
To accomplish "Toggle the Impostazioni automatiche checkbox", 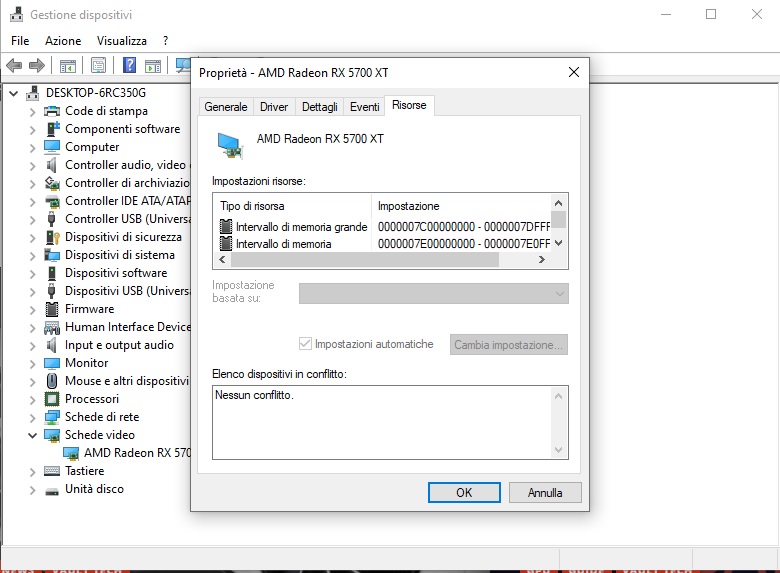I will (x=305, y=344).
